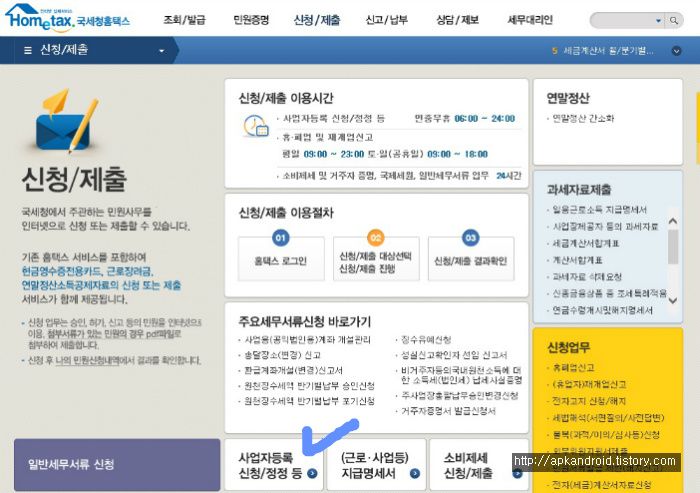Click arrow icon on 사업자등록 신청/정정 tile
Screen dimensions: 700x493
tap(312, 473)
